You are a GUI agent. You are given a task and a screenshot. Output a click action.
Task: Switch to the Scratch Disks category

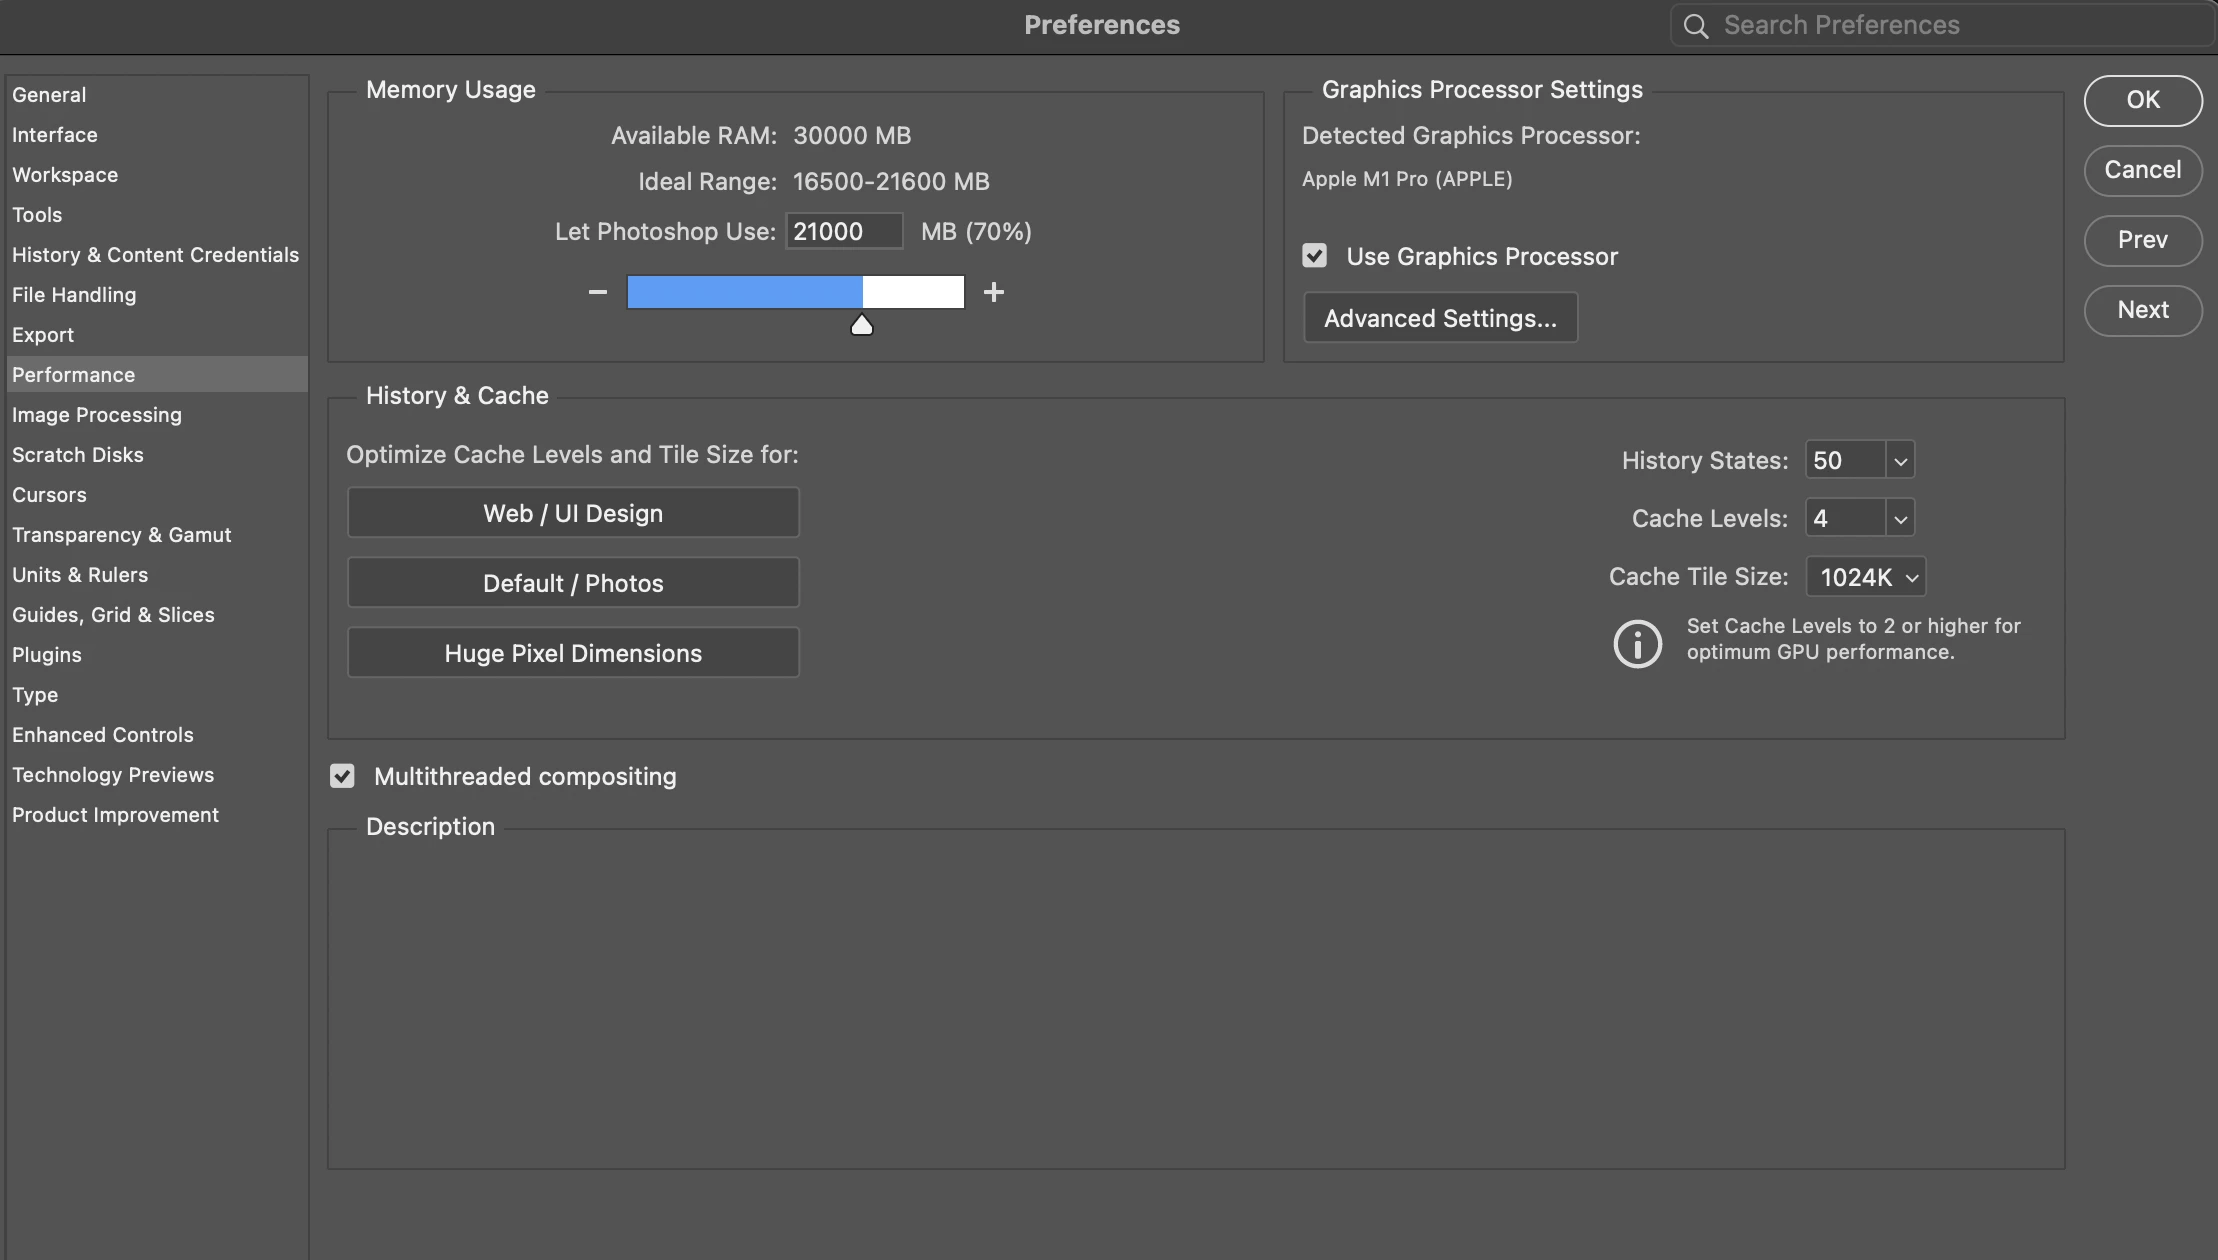point(78,455)
